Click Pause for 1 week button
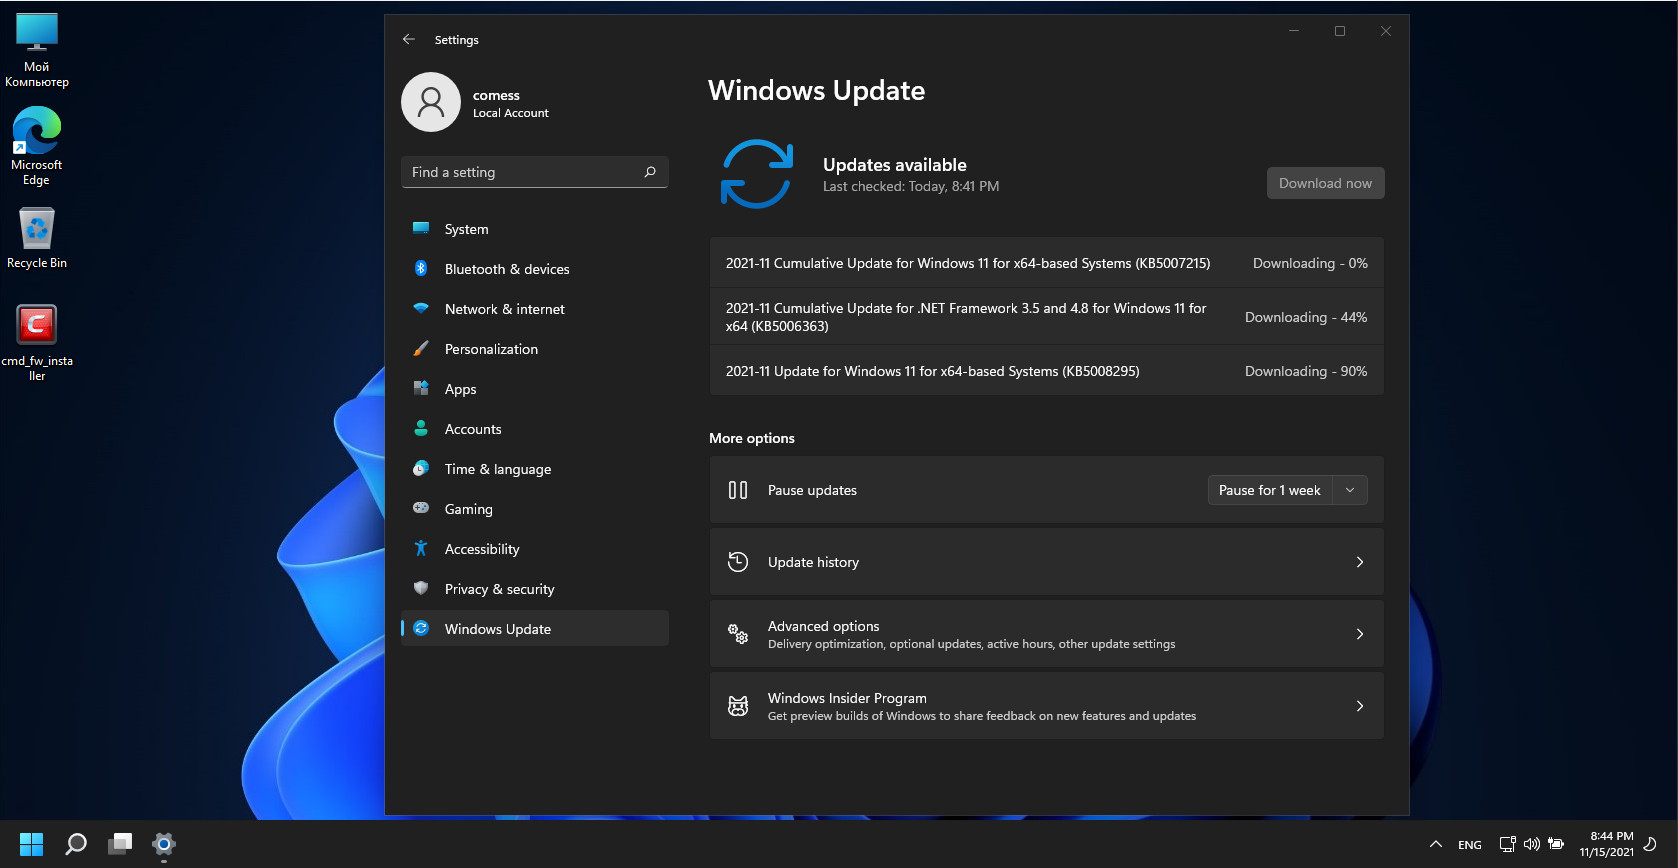Viewport: 1678px width, 868px height. point(1269,490)
